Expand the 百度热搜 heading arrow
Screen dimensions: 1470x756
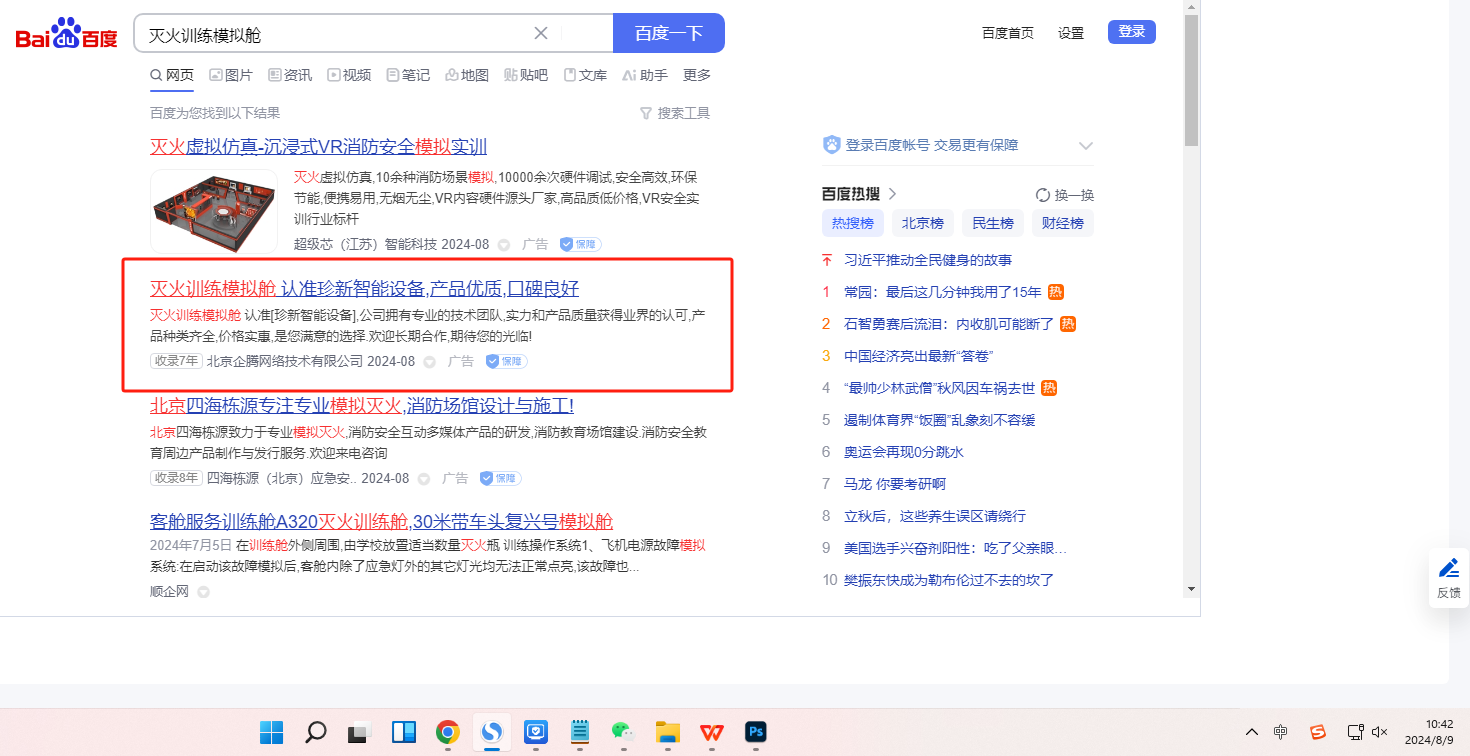click(892, 194)
